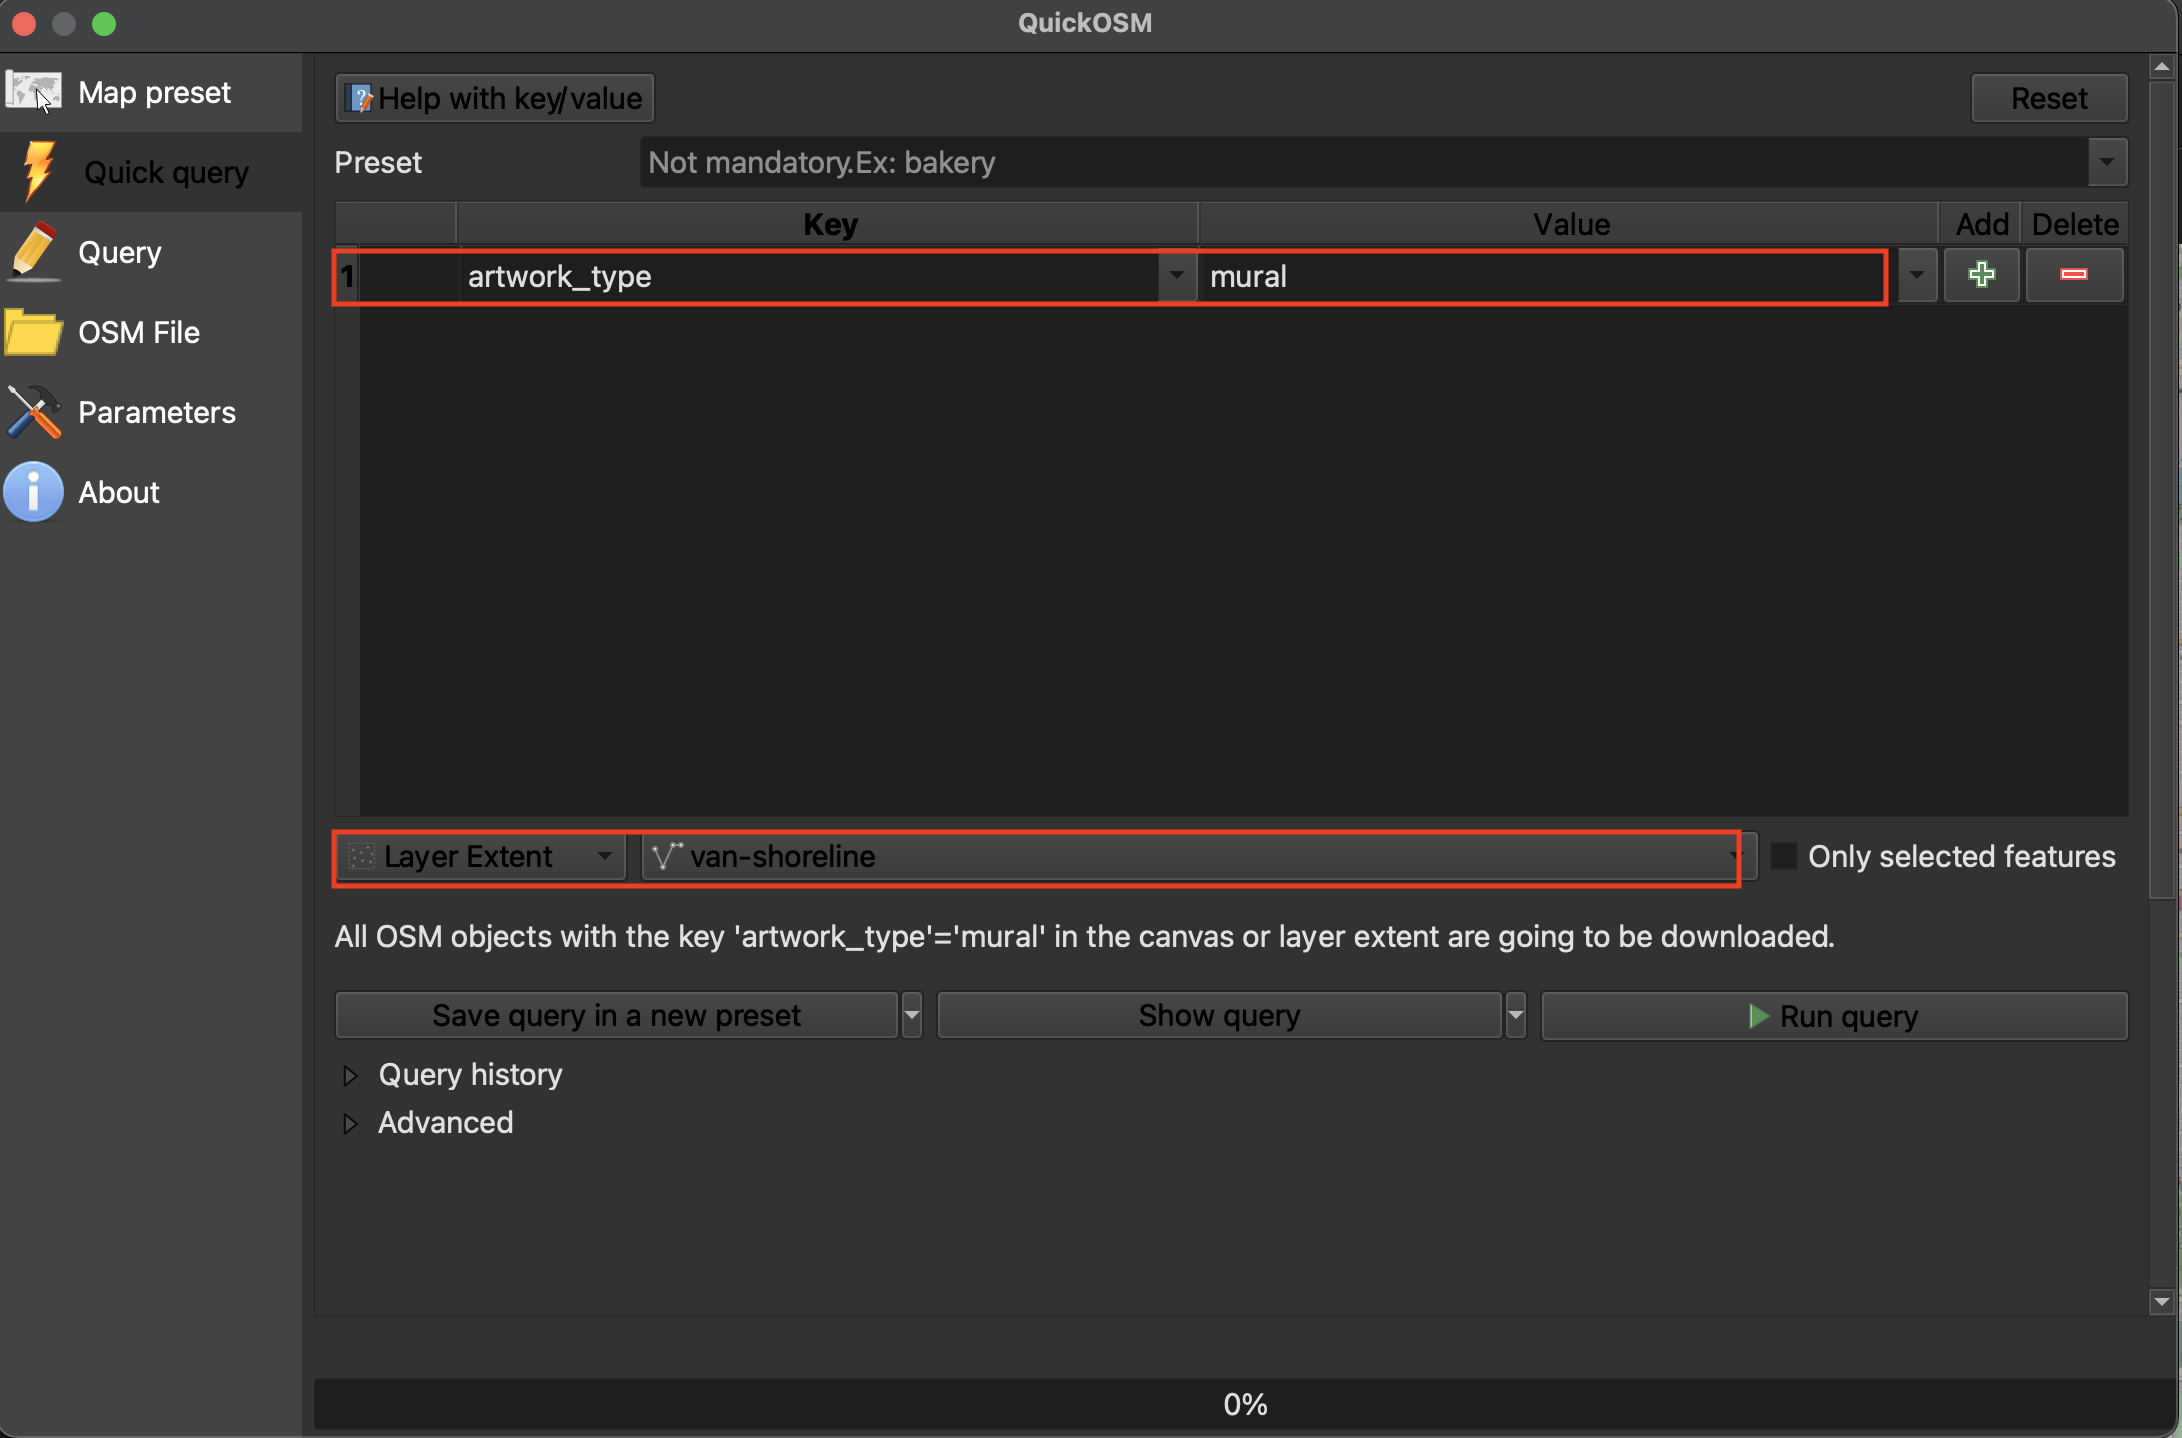Expand the Query history section
The image size is (2182, 1438).
point(350,1075)
